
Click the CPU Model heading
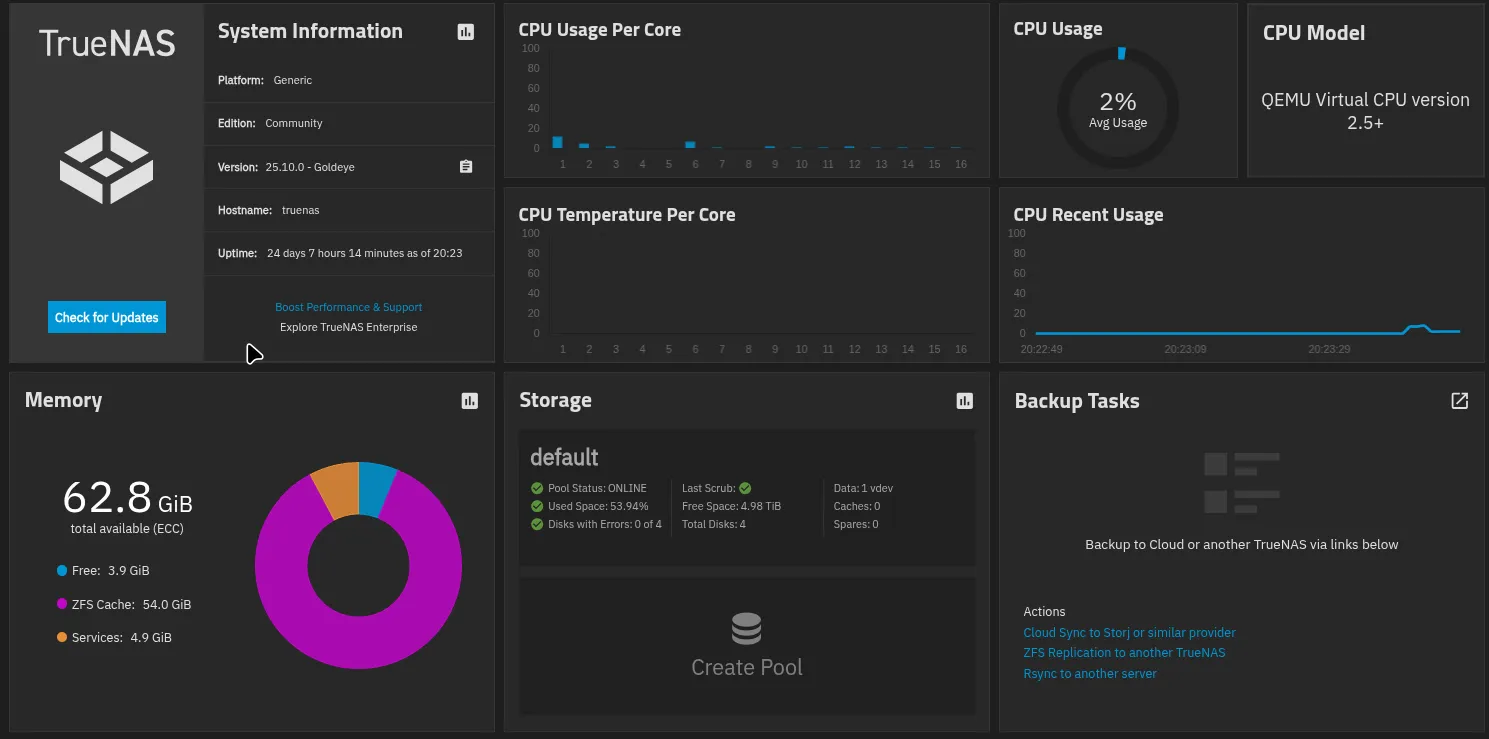[x=1313, y=33]
